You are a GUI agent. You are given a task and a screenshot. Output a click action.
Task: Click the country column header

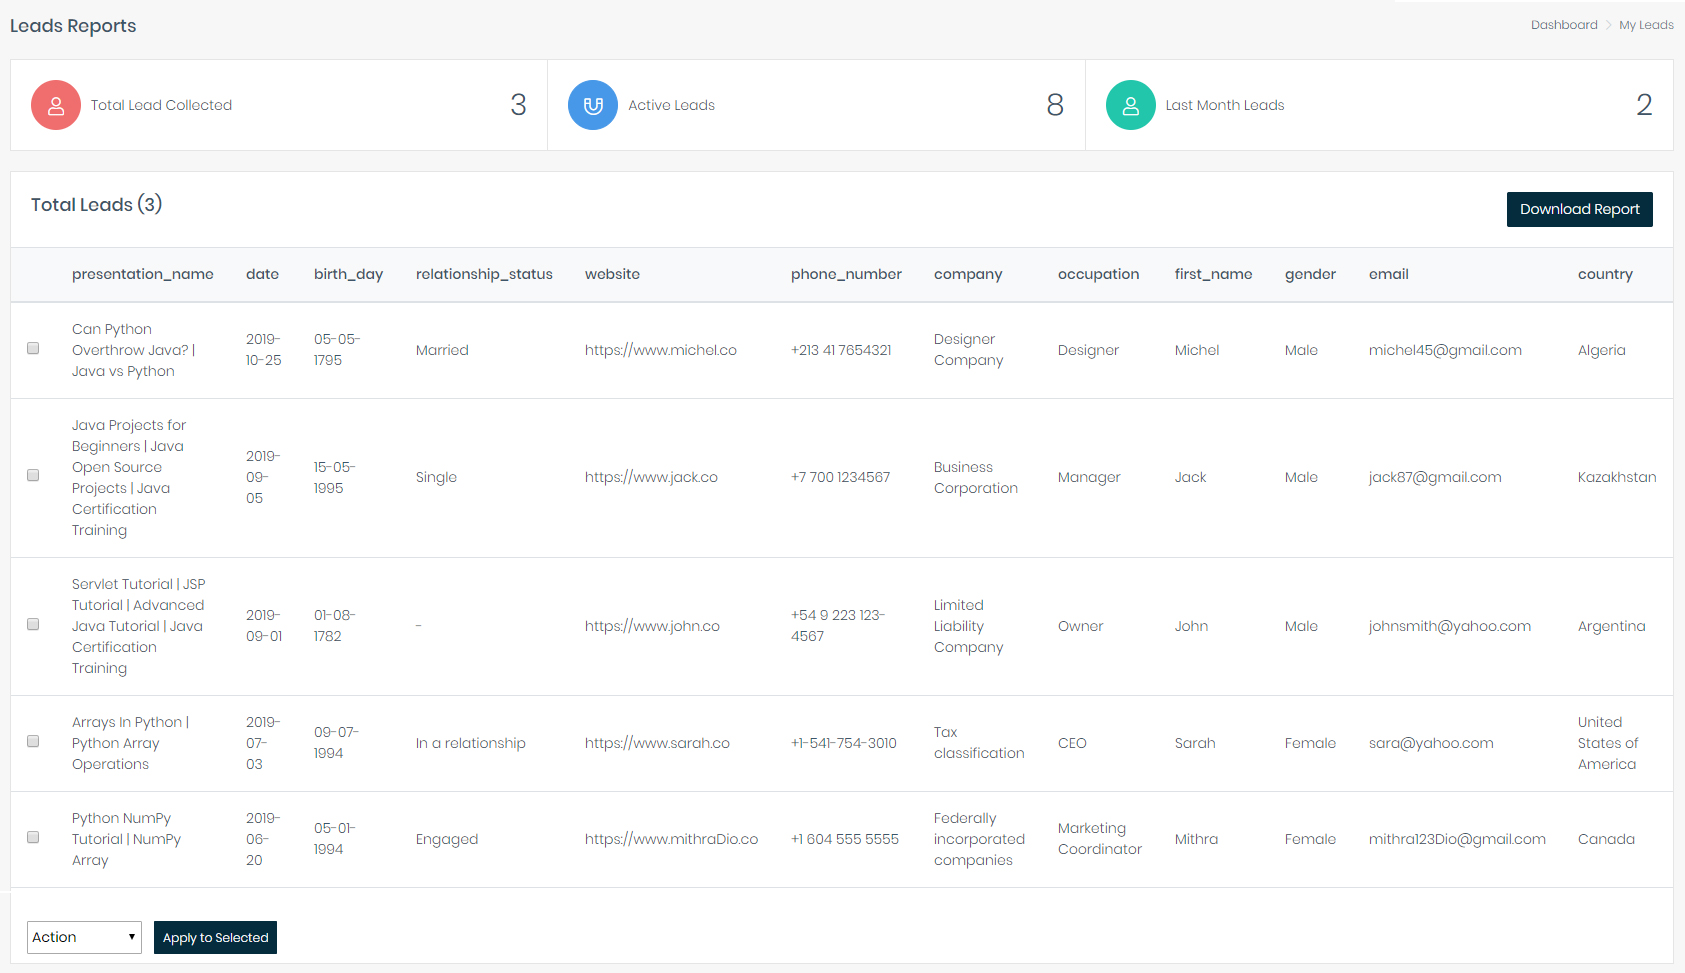1604,274
